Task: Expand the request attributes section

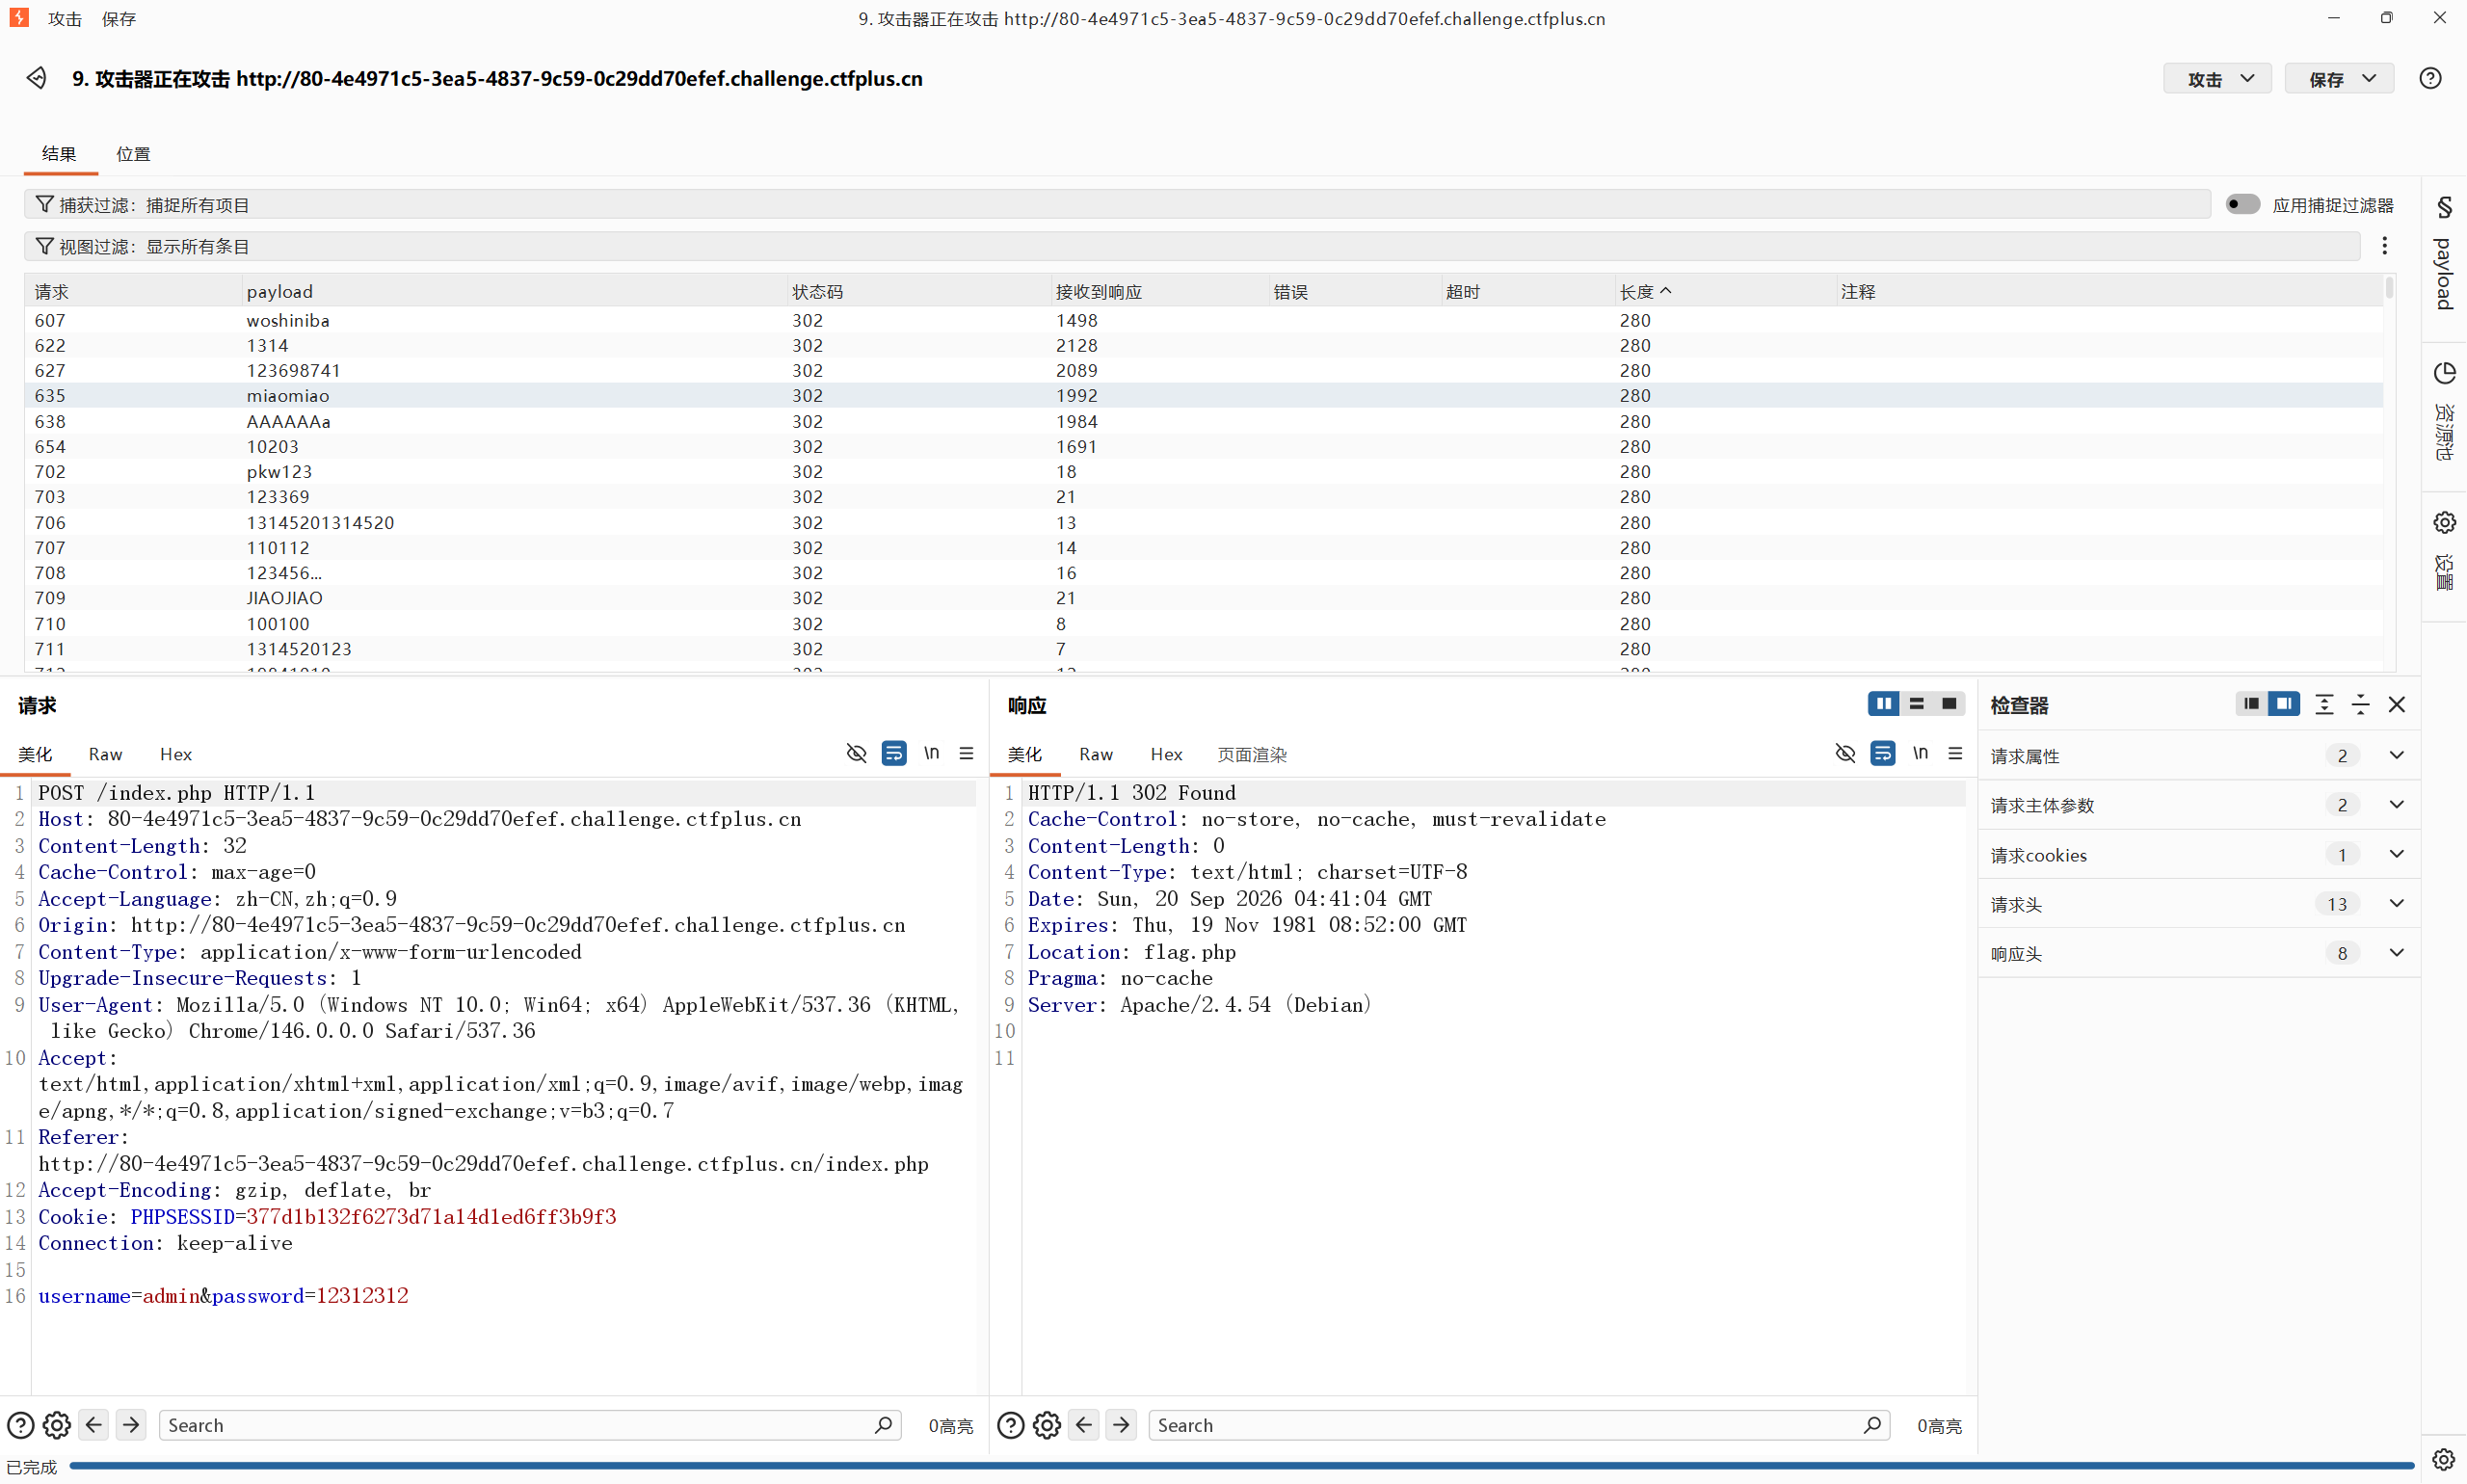Action: (2199, 756)
